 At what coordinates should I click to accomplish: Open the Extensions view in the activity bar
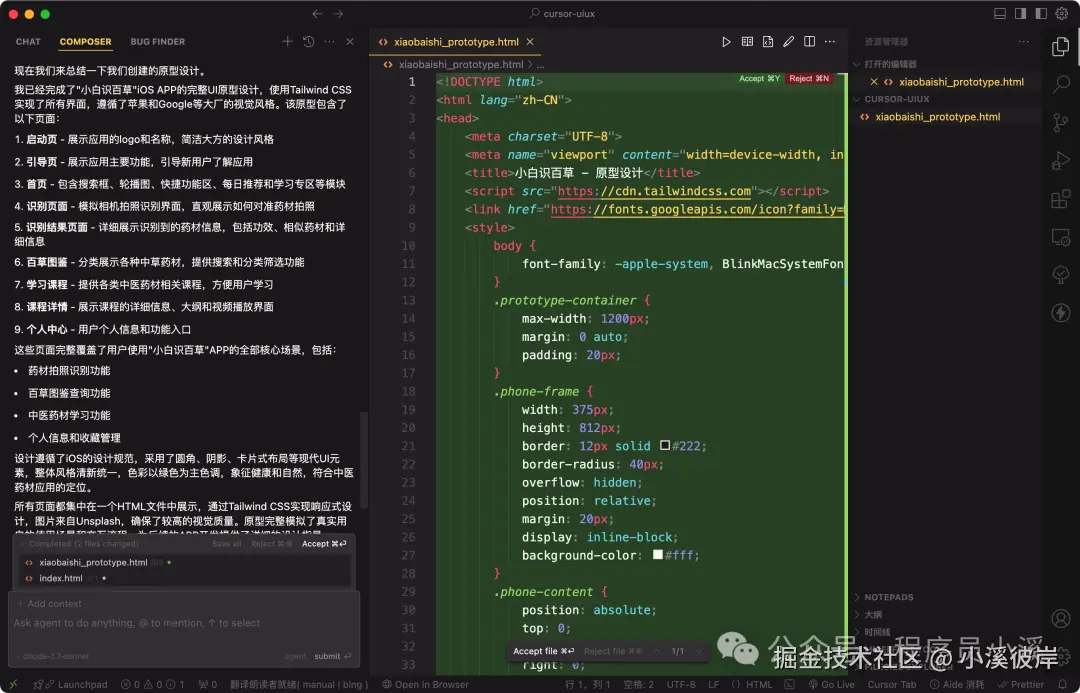pyautogui.click(x=1060, y=198)
